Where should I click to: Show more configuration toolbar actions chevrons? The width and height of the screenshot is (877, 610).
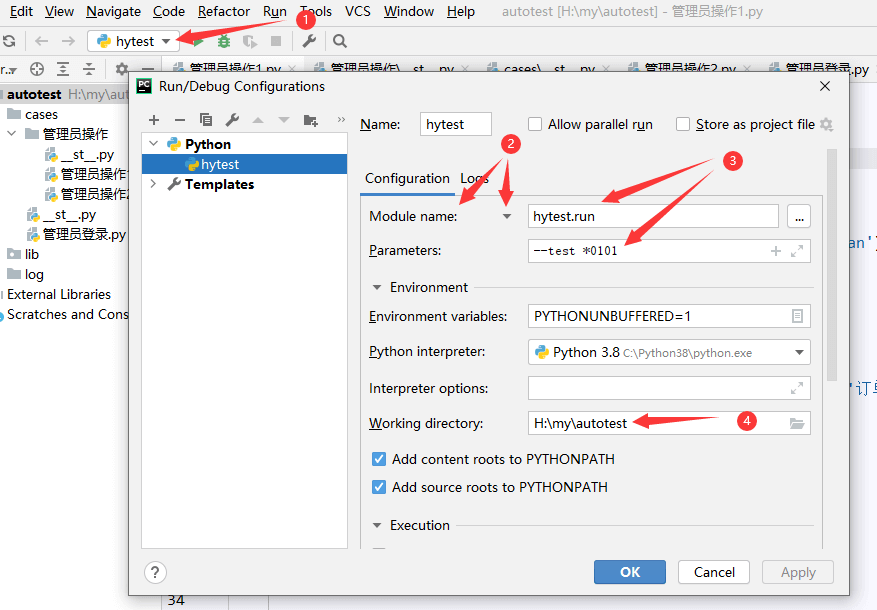[x=341, y=119]
